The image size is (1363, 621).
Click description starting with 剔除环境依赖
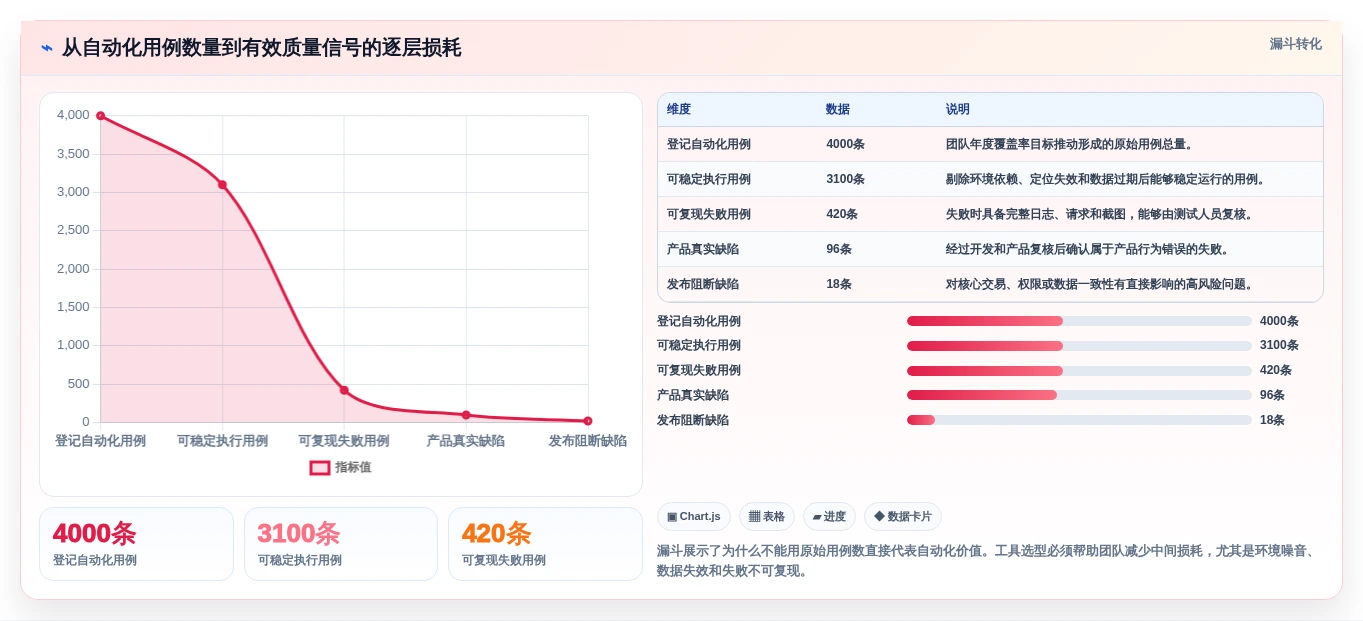[1107, 179]
